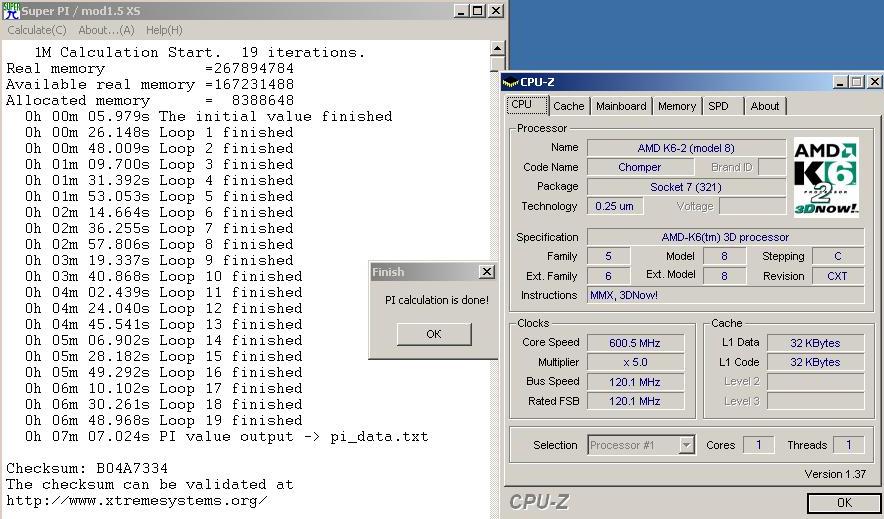884x519 pixels.
Task: Click the AMD K6-2 3DNow! logo
Action: (x=826, y=177)
